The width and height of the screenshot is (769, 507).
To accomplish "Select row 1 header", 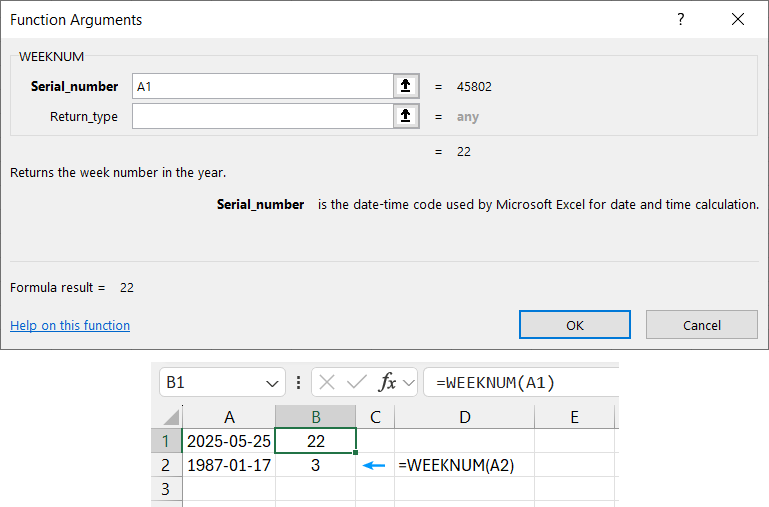I will [166, 441].
